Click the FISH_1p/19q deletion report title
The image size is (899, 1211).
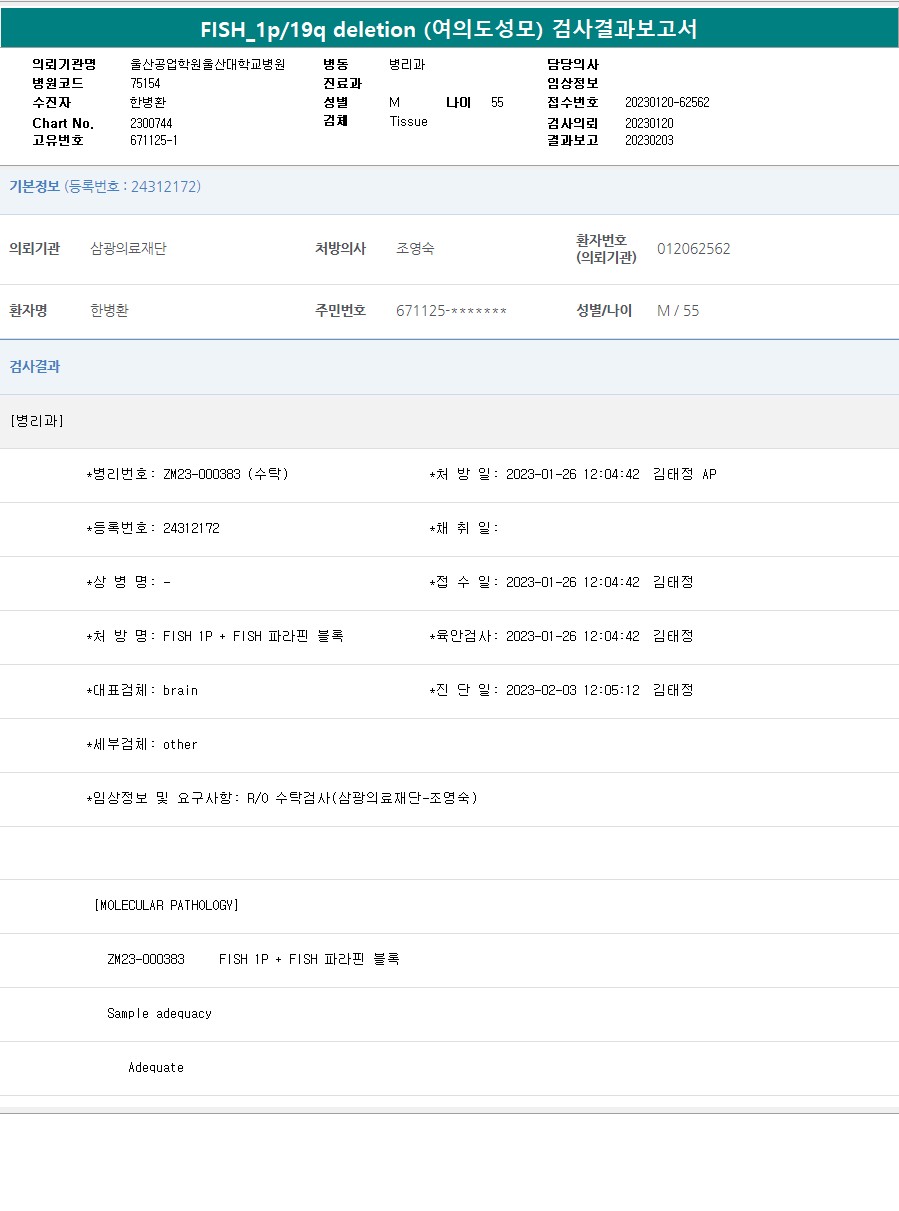point(449,29)
